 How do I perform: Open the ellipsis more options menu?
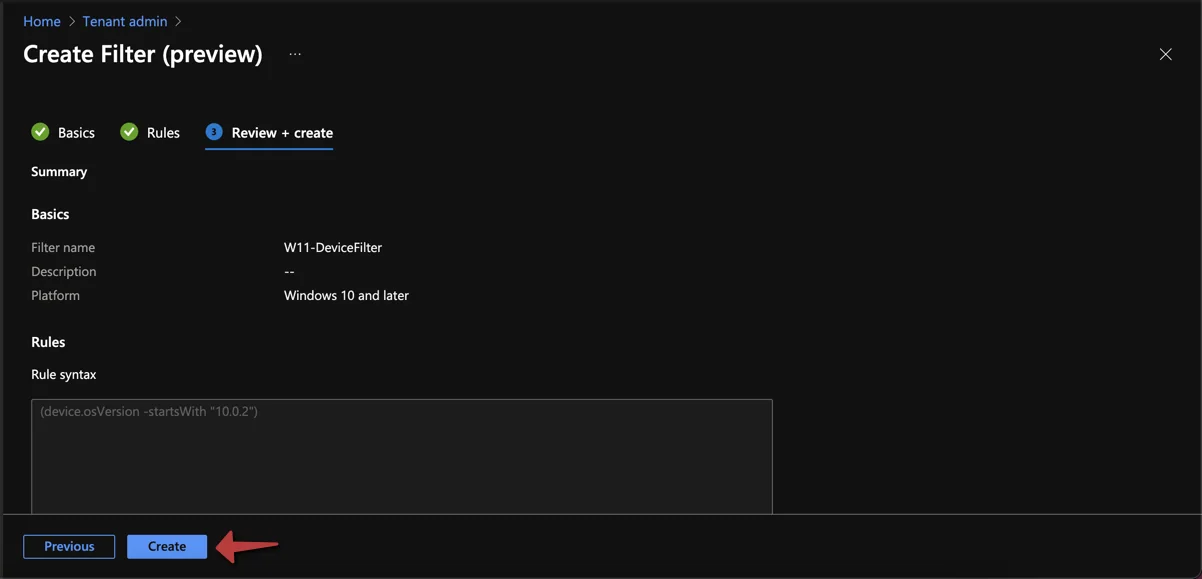295,54
